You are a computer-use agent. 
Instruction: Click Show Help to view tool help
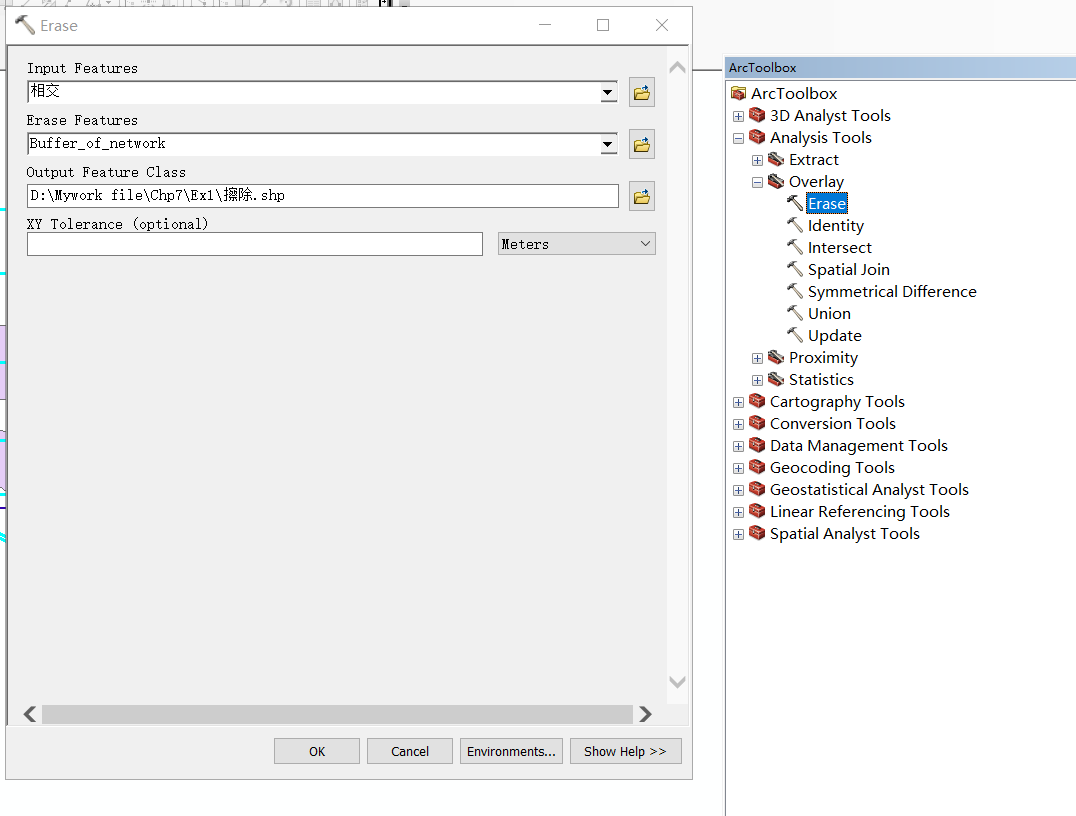(625, 751)
